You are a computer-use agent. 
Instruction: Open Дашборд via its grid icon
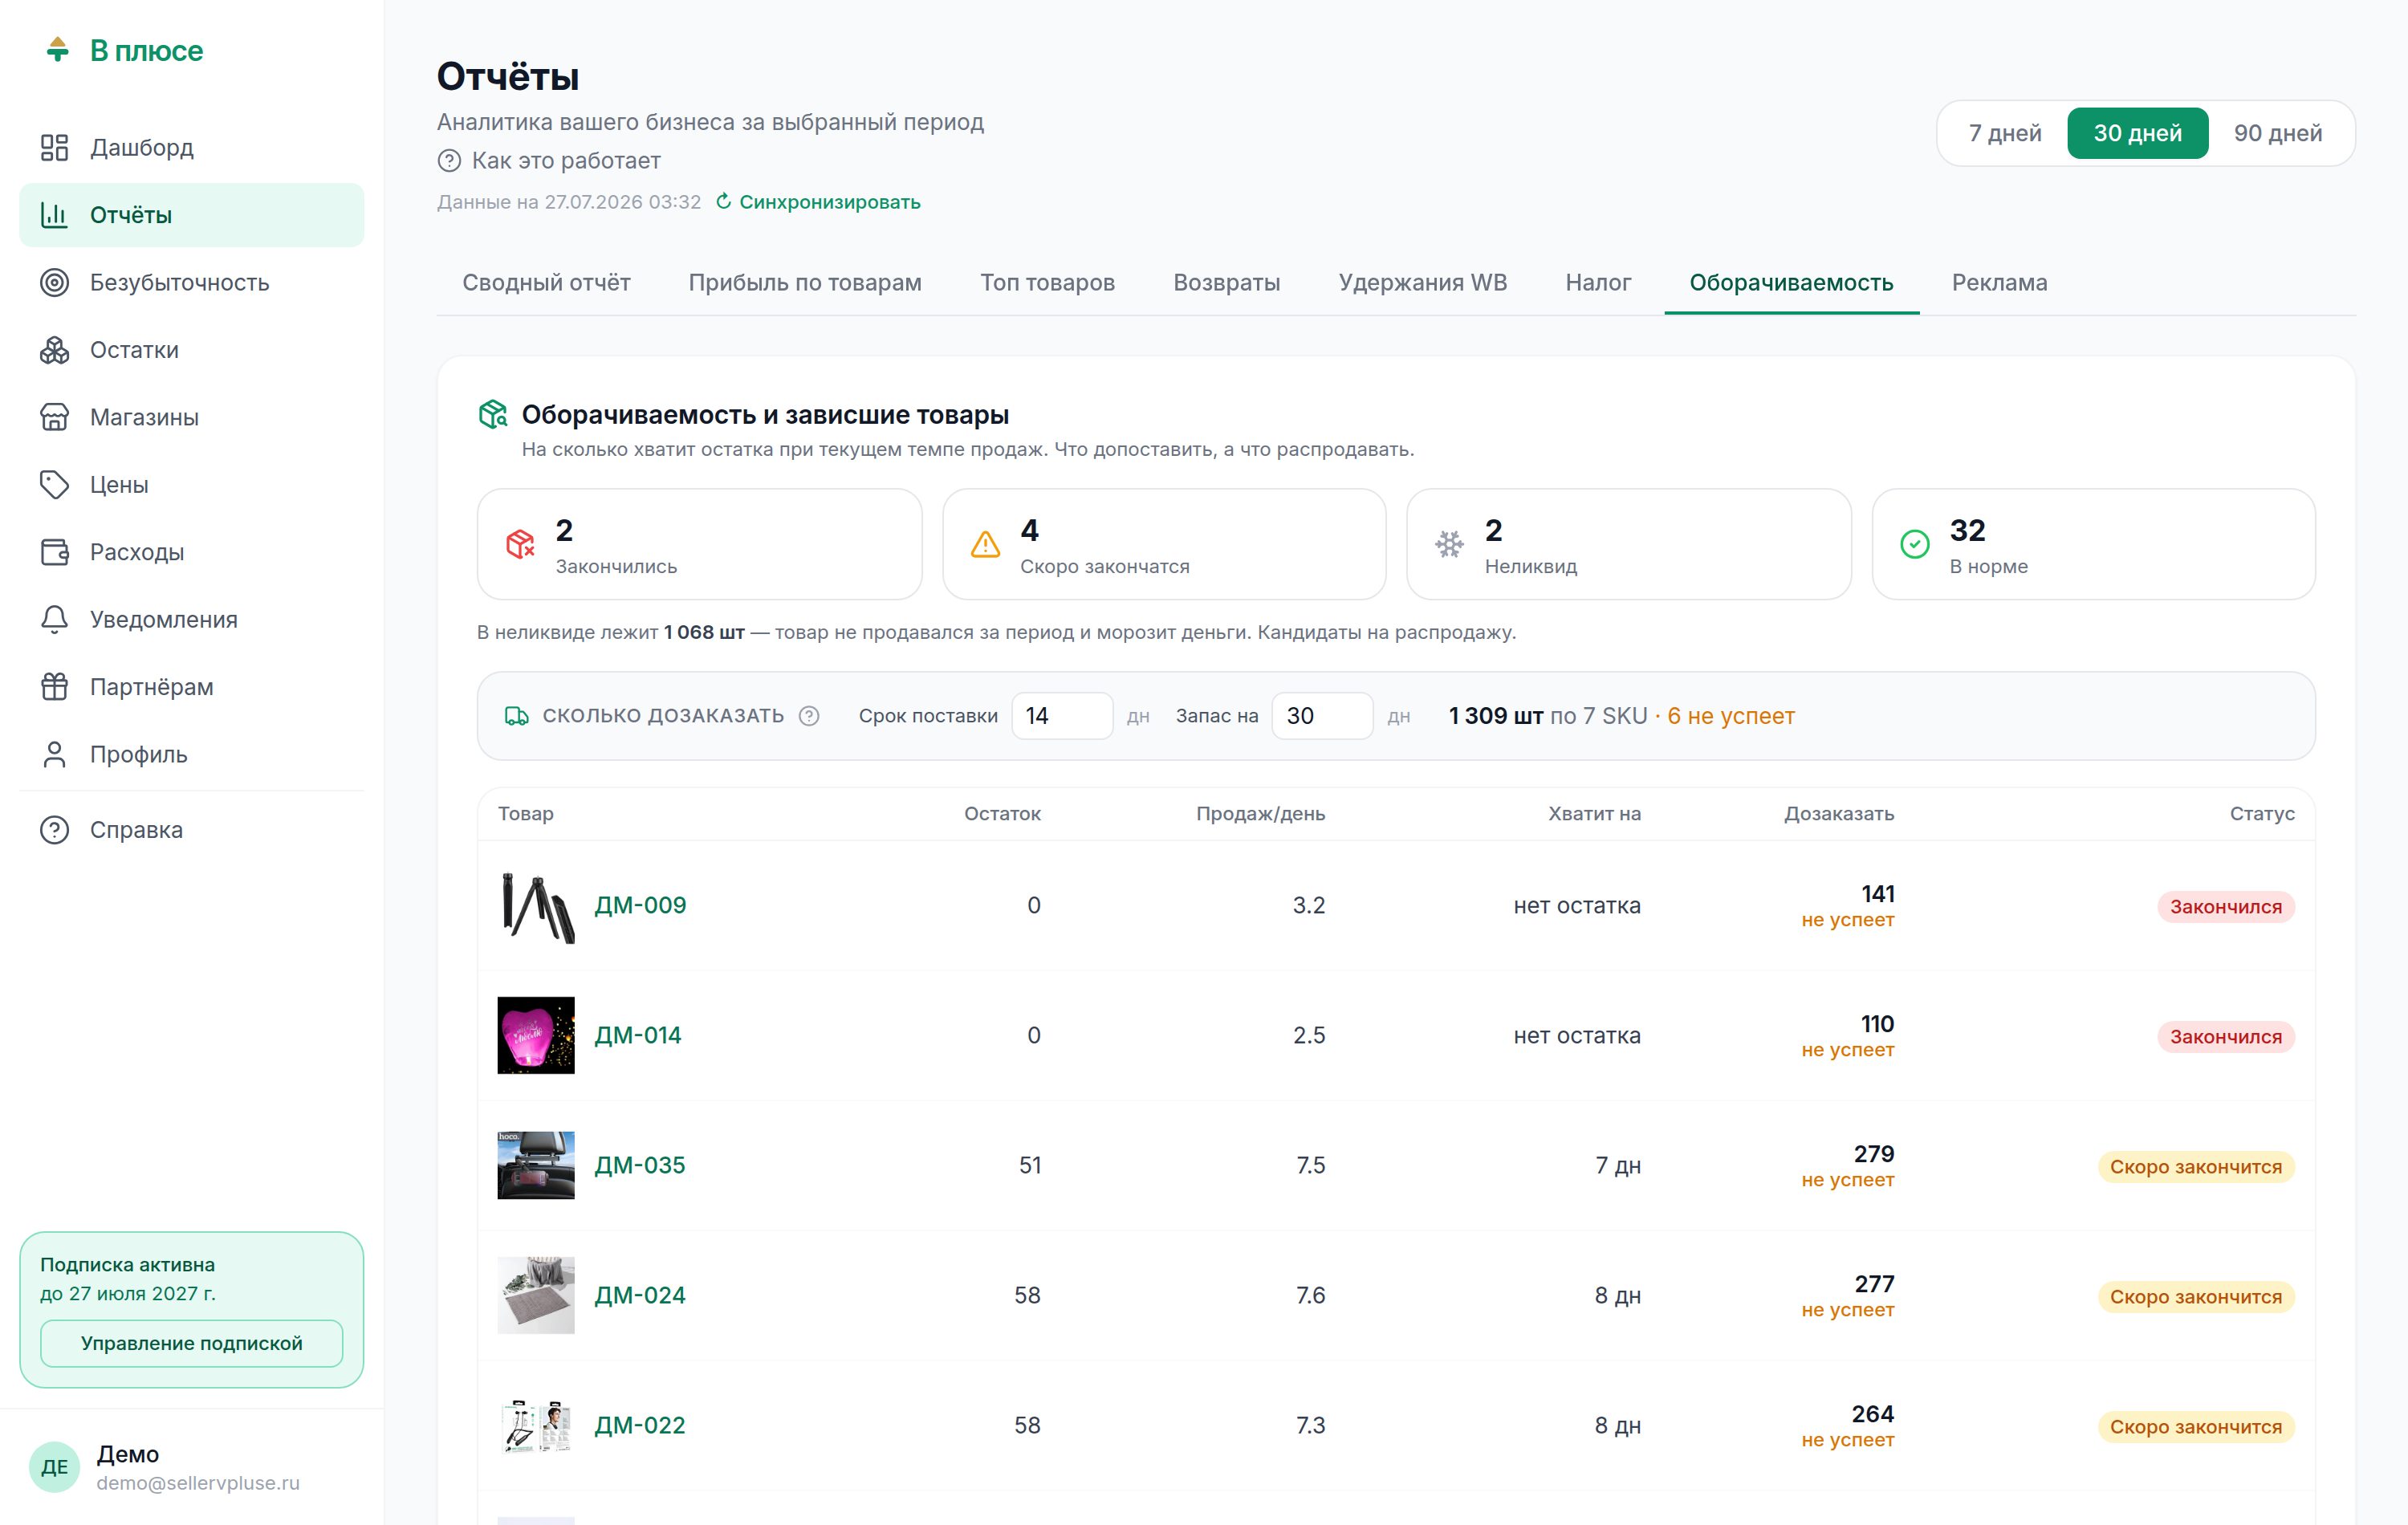[54, 148]
